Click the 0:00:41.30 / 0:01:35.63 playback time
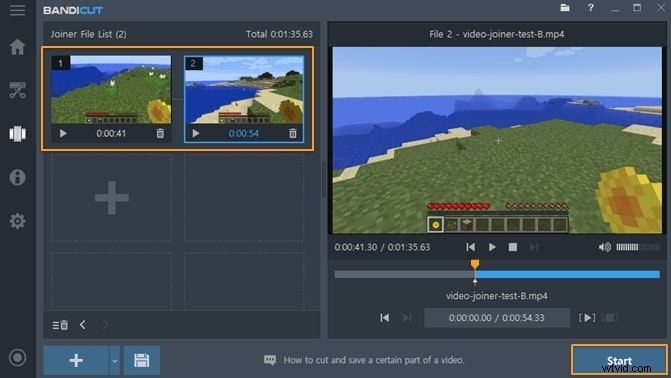Image resolution: width=671 pixels, height=378 pixels. click(382, 247)
